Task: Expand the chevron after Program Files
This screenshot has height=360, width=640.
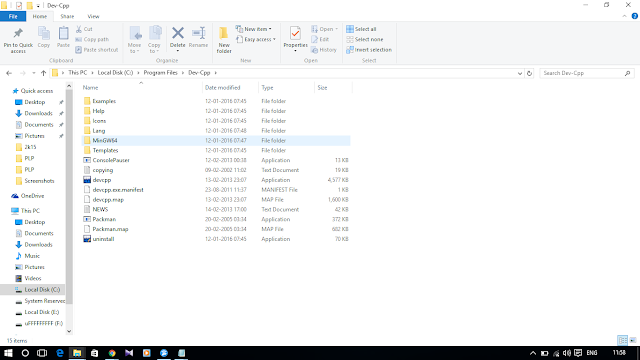Action: click(x=183, y=73)
